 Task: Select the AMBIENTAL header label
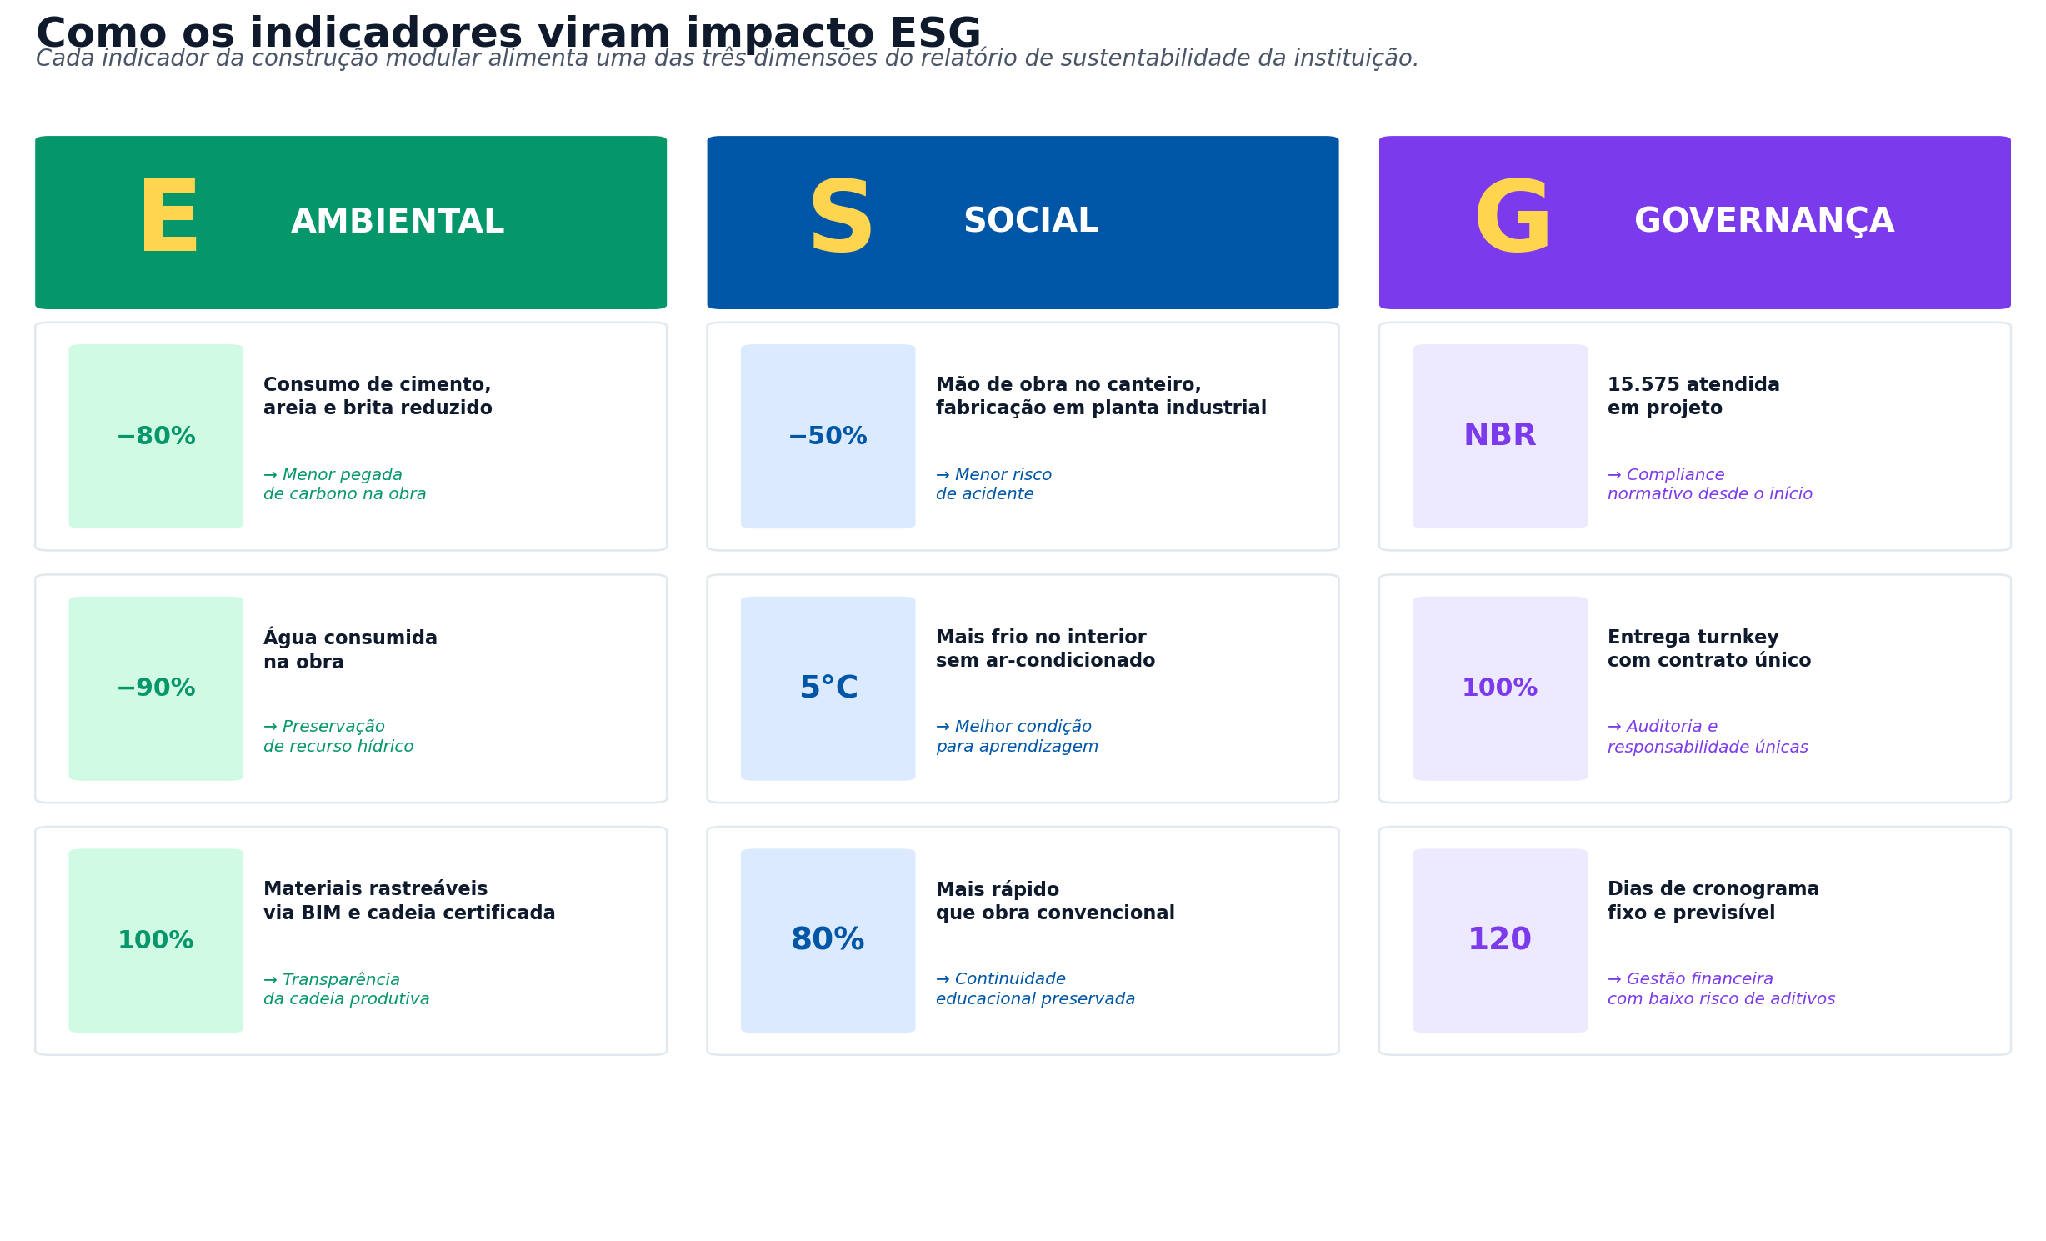(x=397, y=221)
